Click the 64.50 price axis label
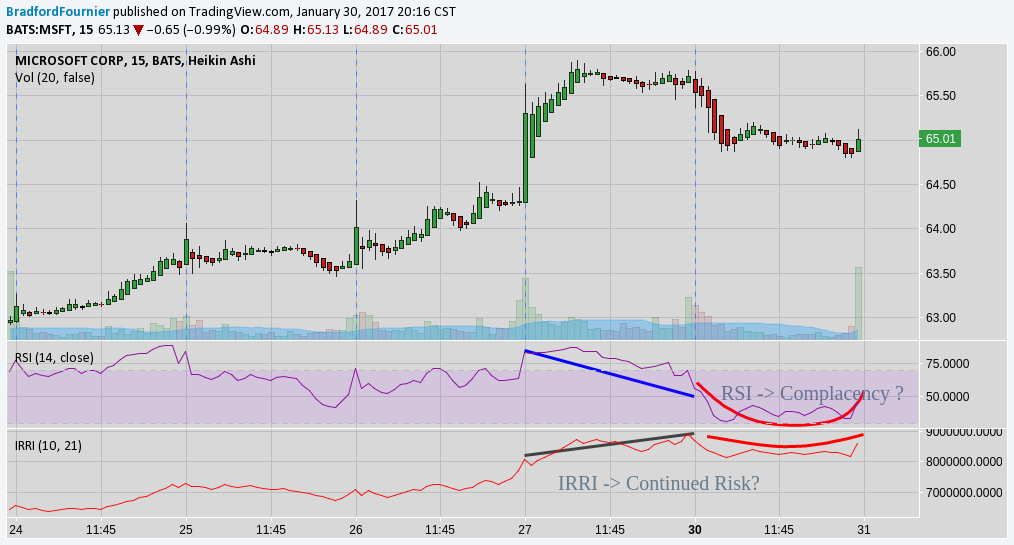Image resolution: width=1014 pixels, height=545 pixels. [940, 185]
